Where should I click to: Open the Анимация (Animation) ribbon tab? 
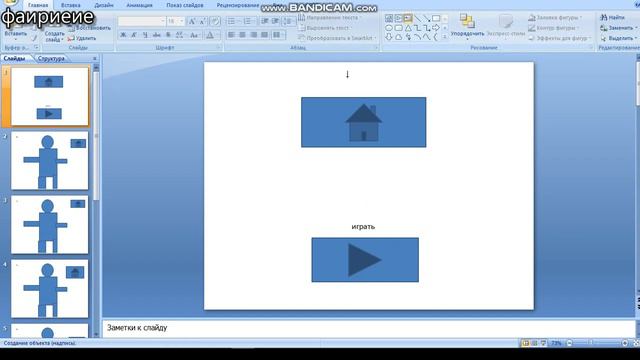click(139, 5)
